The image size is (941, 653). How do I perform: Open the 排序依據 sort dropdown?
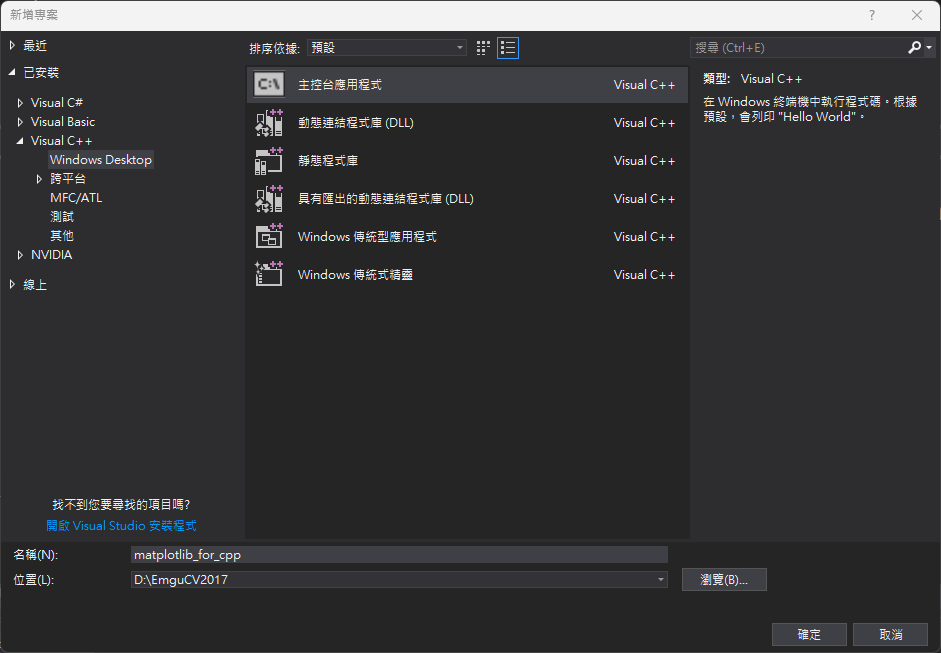click(x=387, y=47)
